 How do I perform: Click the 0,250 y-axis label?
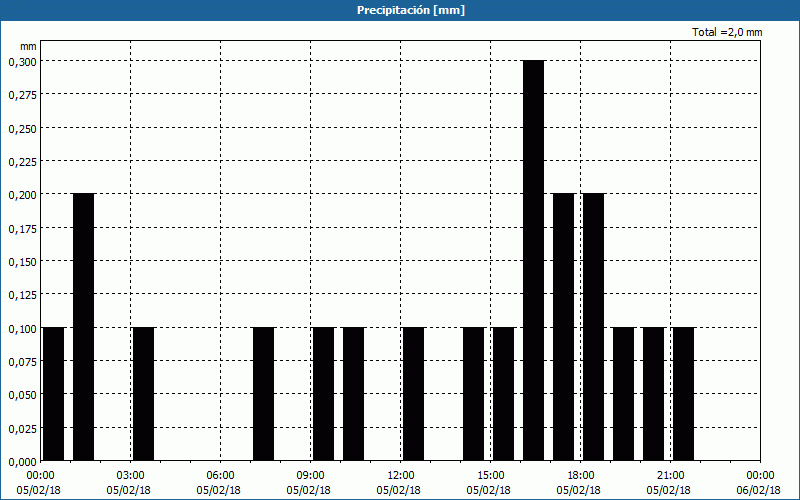[23, 128]
